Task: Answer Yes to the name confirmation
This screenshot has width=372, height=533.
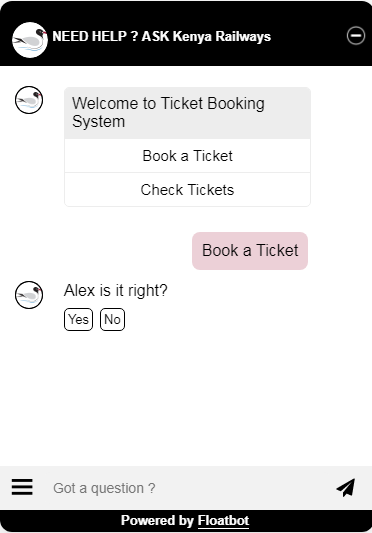Action: 78,319
